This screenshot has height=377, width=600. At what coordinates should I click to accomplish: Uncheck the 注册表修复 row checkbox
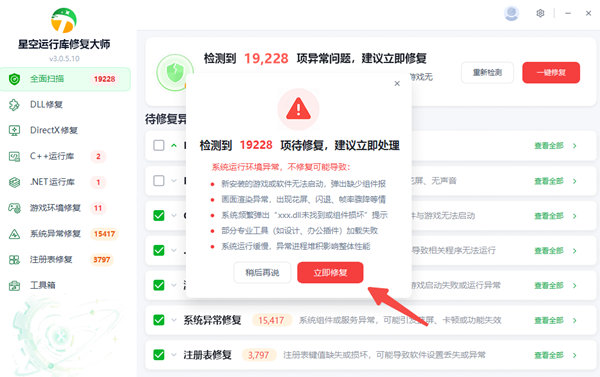[159, 355]
